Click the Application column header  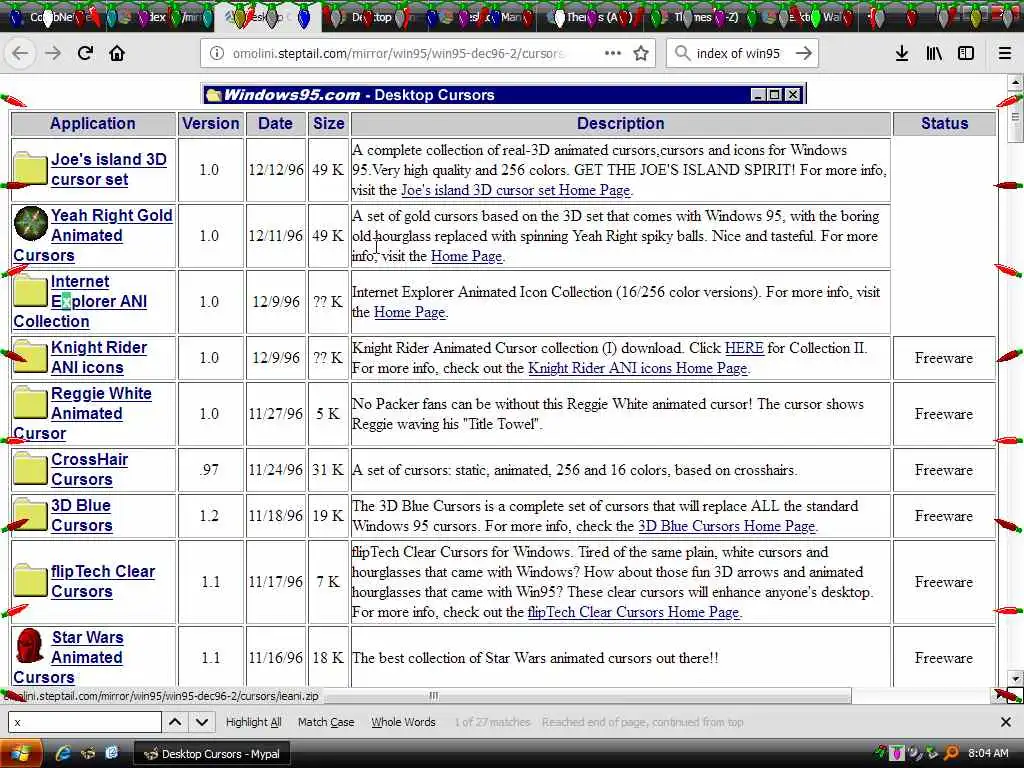point(93,123)
